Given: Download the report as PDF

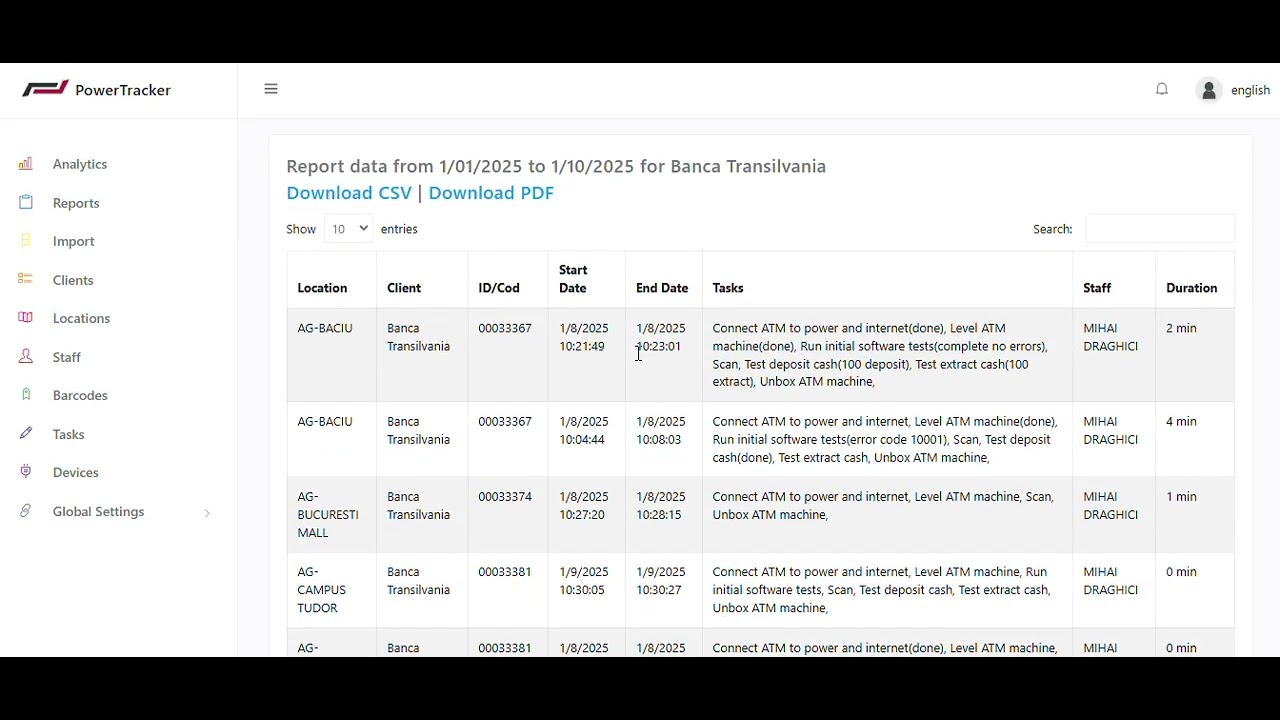Looking at the screenshot, I should pyautogui.click(x=491, y=193).
